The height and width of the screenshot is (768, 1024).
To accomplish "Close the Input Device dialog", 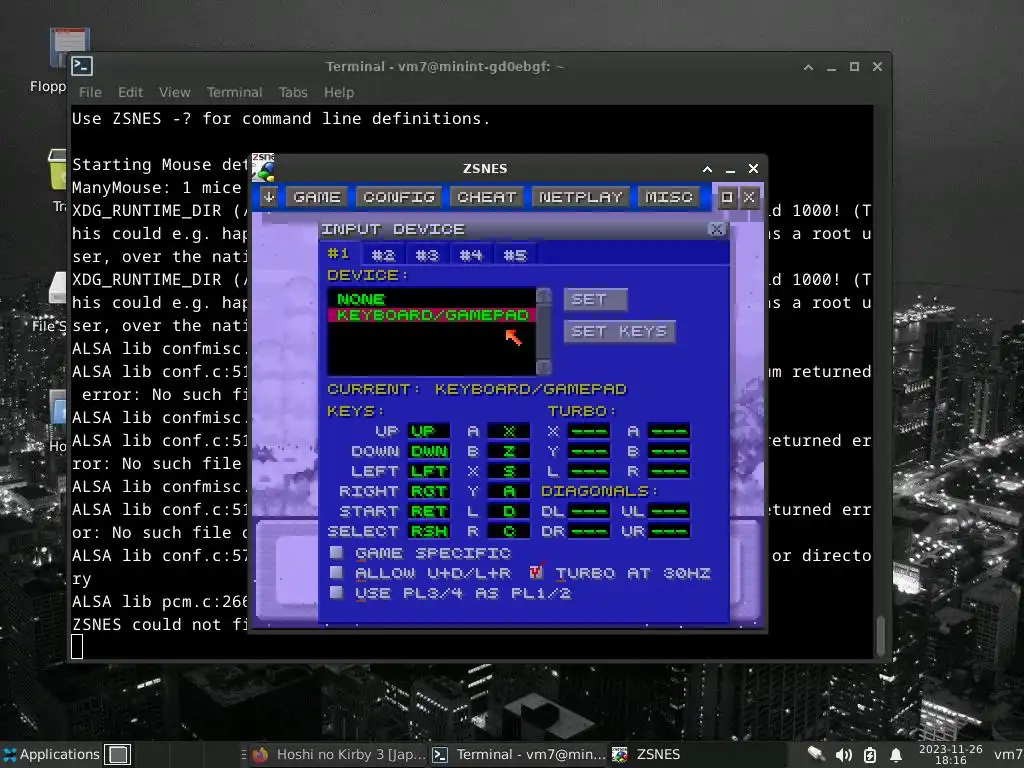I will 716,229.
